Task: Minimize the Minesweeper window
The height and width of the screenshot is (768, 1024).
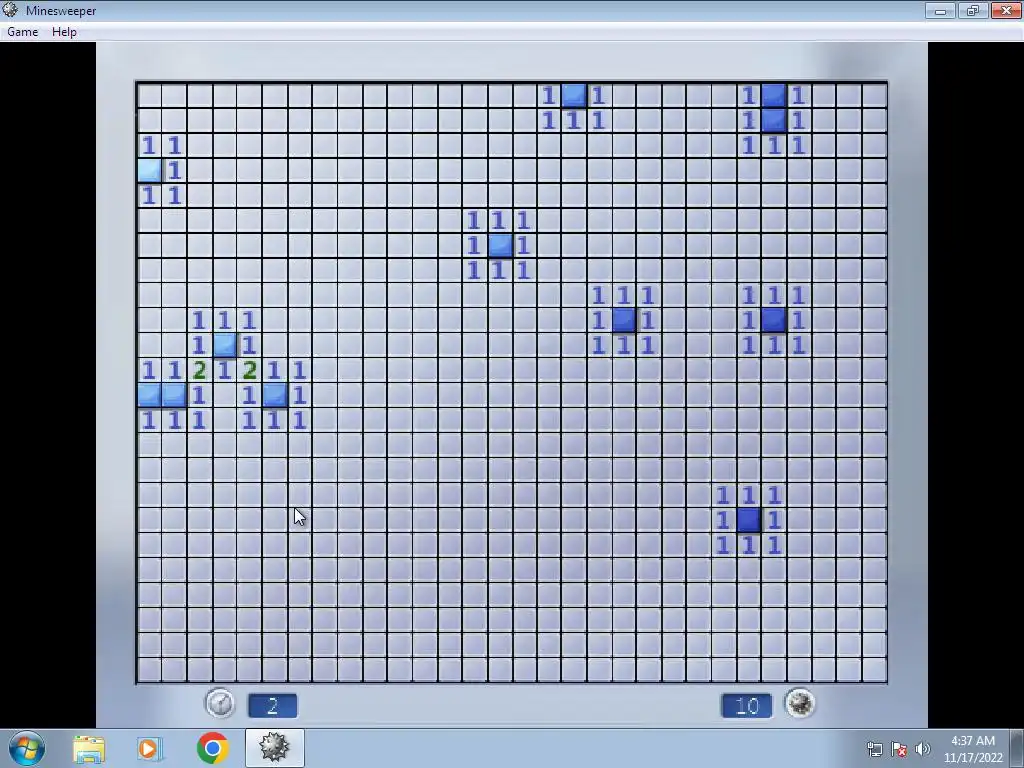Action: [x=940, y=10]
